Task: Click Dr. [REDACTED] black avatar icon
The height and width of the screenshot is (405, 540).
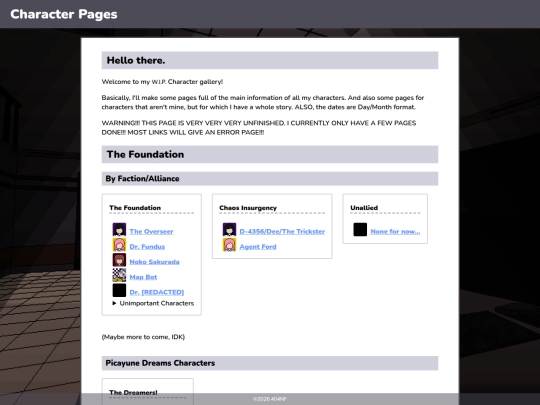Action: [119, 290]
